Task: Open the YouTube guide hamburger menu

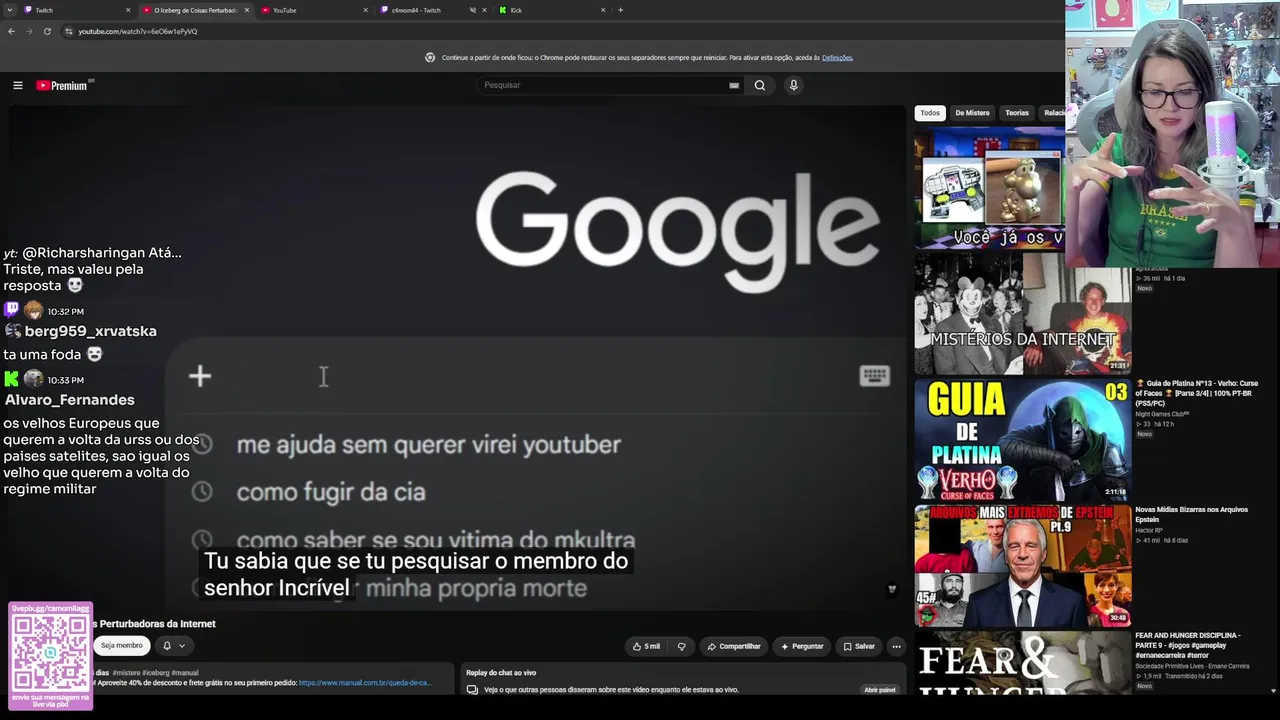Action: (x=17, y=85)
